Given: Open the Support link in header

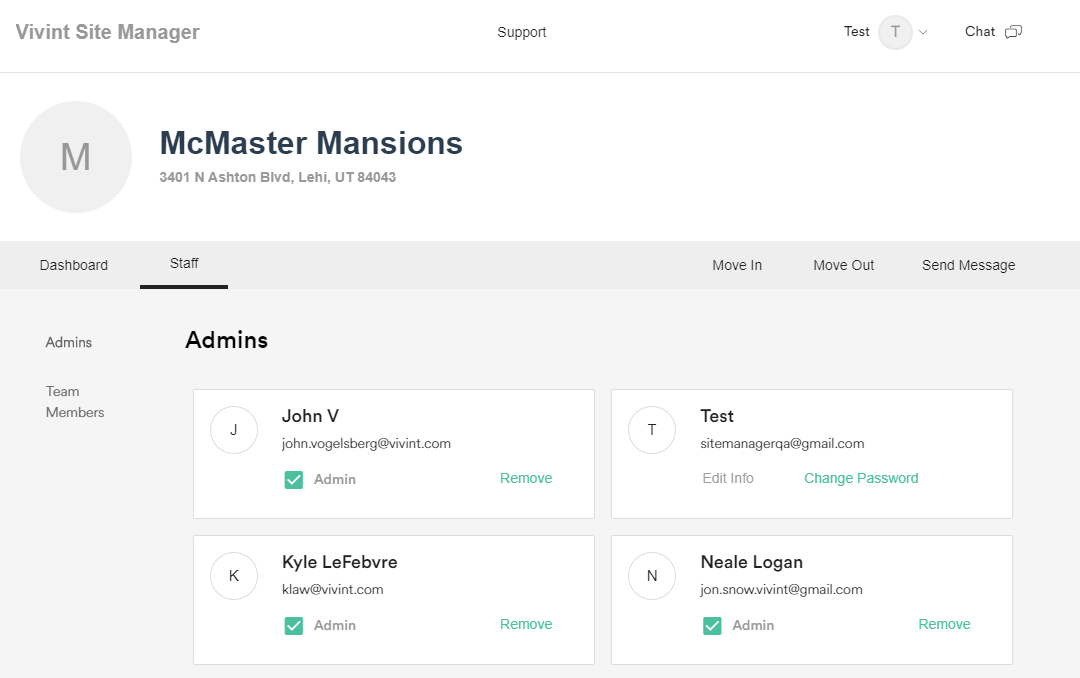Looking at the screenshot, I should click(x=522, y=32).
